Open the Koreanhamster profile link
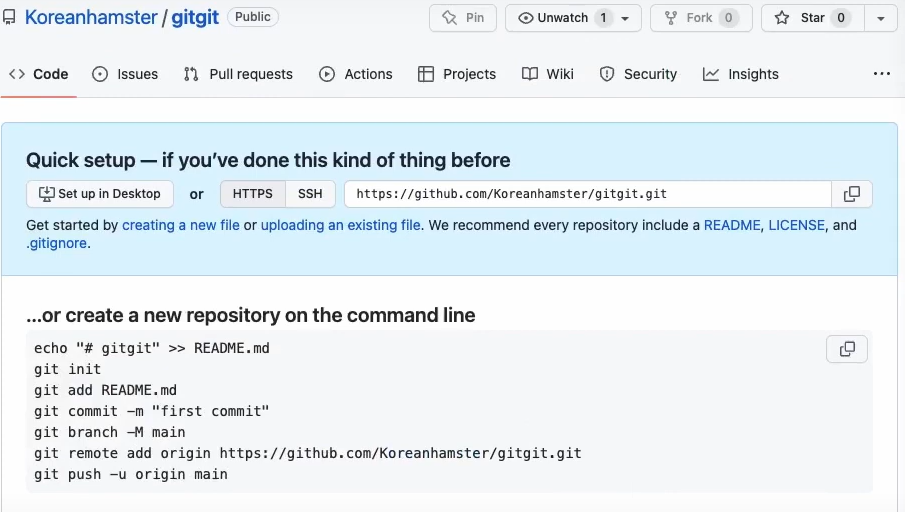Screen dimensions: 905x512 91,17
